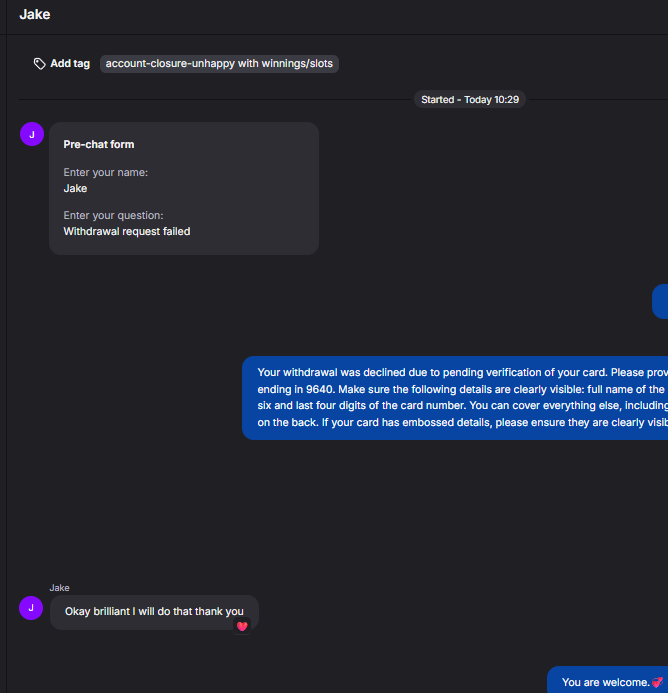
Task: Click the Withdrawal request failed text
Action: tap(127, 231)
